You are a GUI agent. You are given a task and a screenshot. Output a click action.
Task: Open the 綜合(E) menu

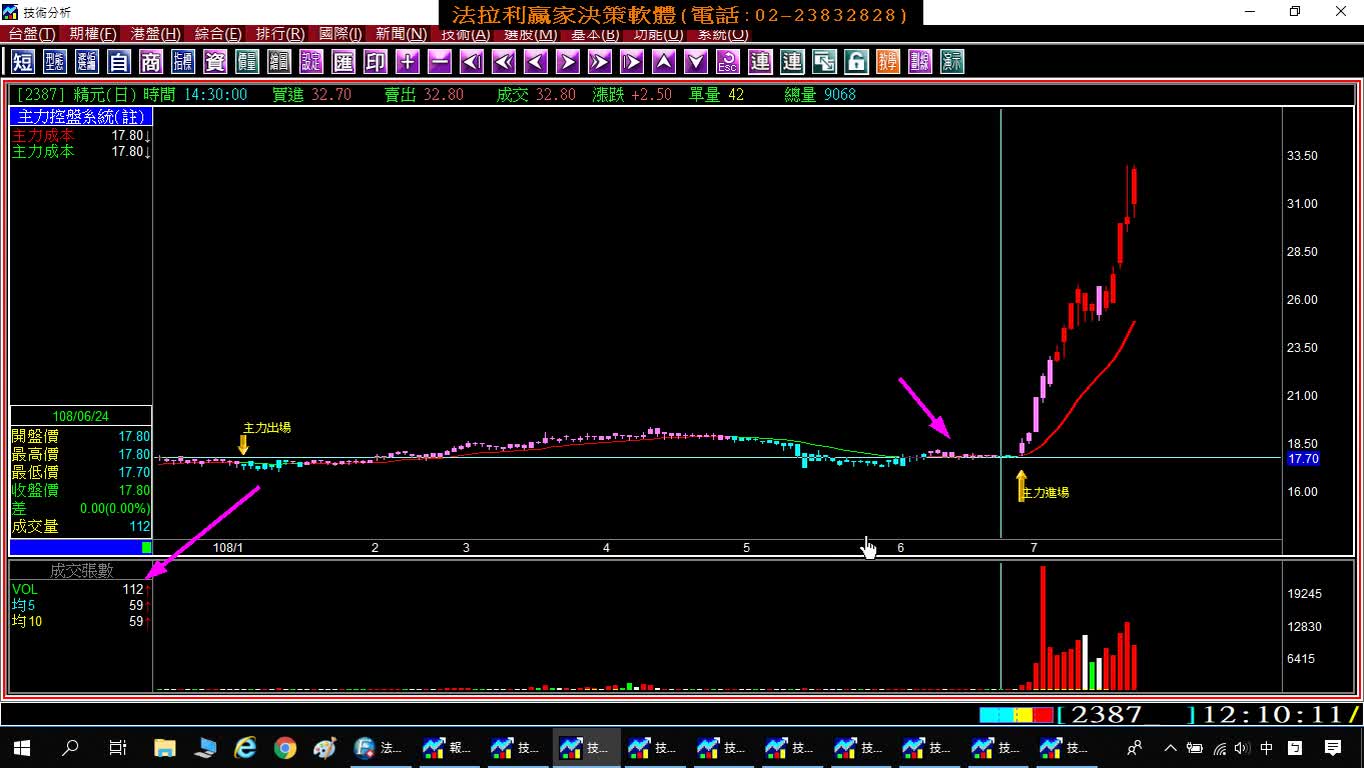[218, 34]
